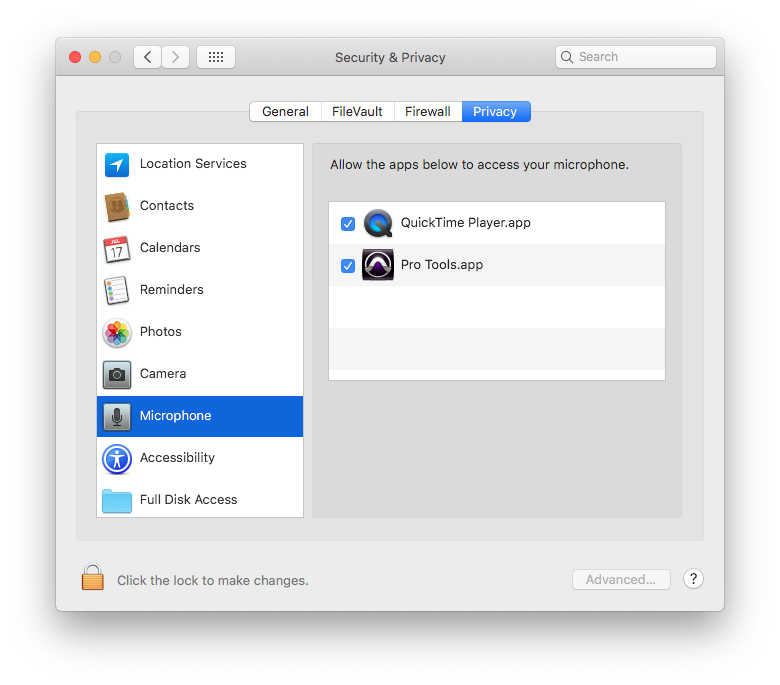
Task: Select Camera label in privacy list
Action: click(163, 374)
